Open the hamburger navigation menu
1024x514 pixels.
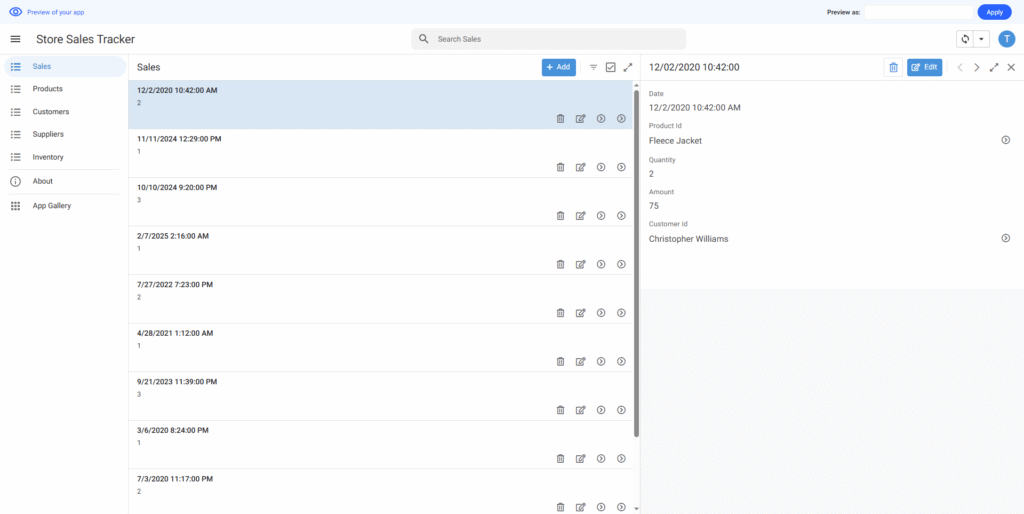click(x=15, y=39)
